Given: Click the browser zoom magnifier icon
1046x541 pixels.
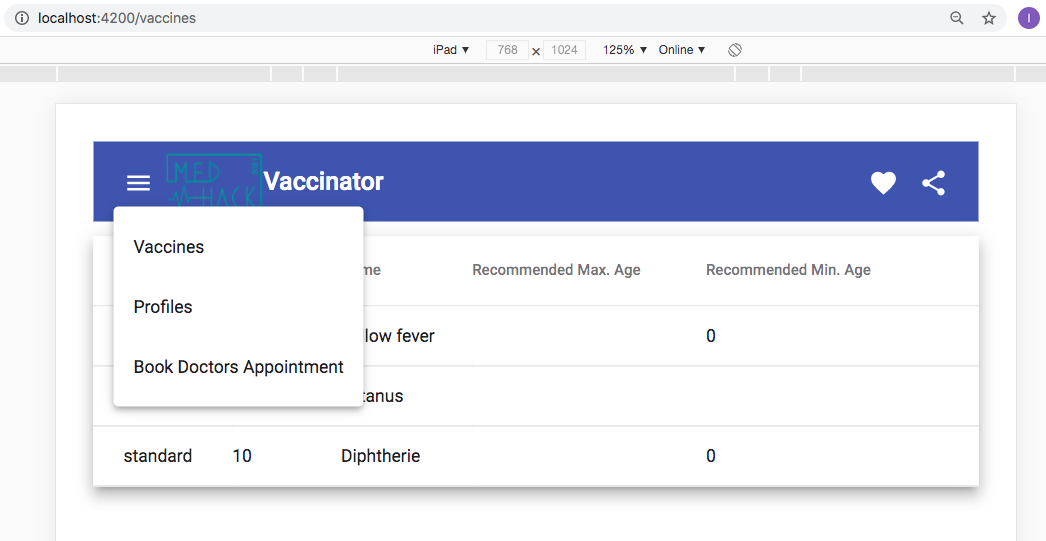Looking at the screenshot, I should (x=957, y=18).
